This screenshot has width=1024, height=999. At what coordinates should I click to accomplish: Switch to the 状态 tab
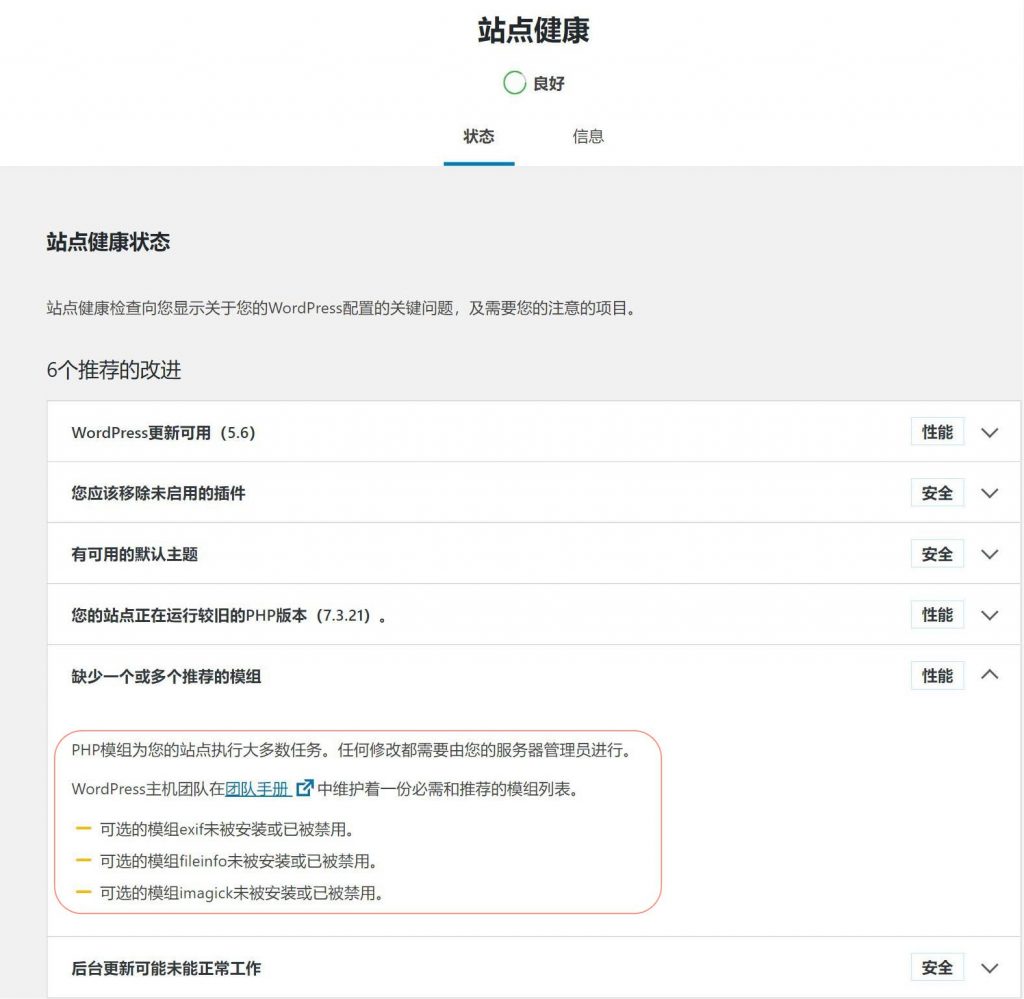click(478, 136)
